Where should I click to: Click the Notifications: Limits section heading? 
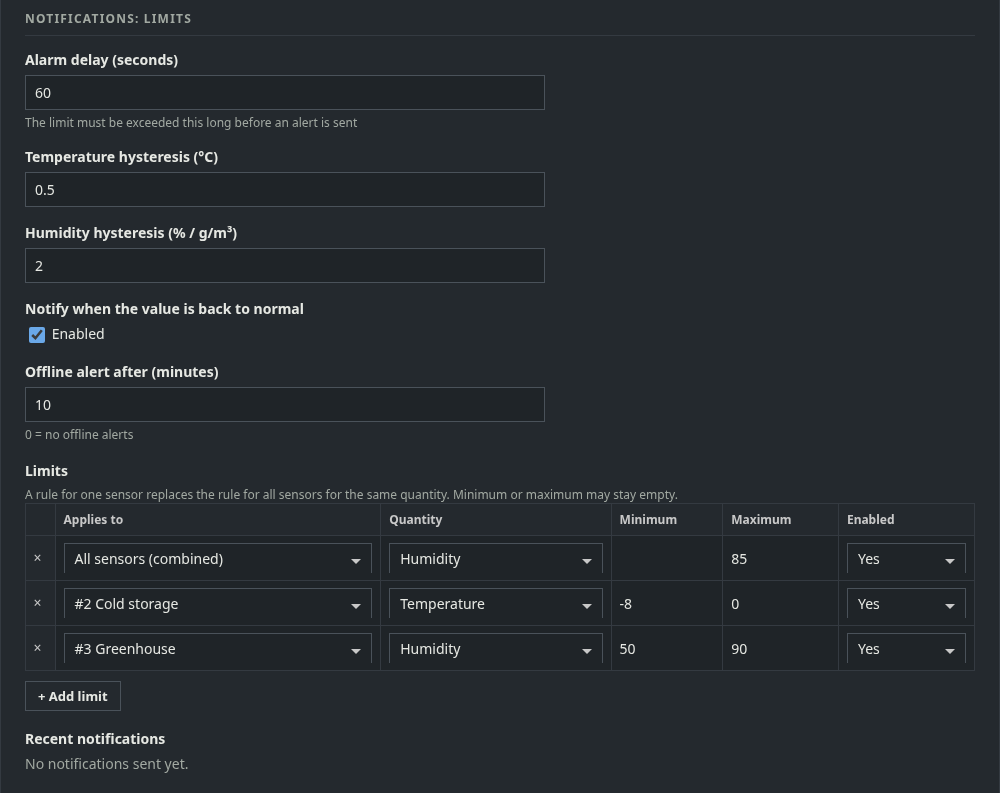(108, 19)
